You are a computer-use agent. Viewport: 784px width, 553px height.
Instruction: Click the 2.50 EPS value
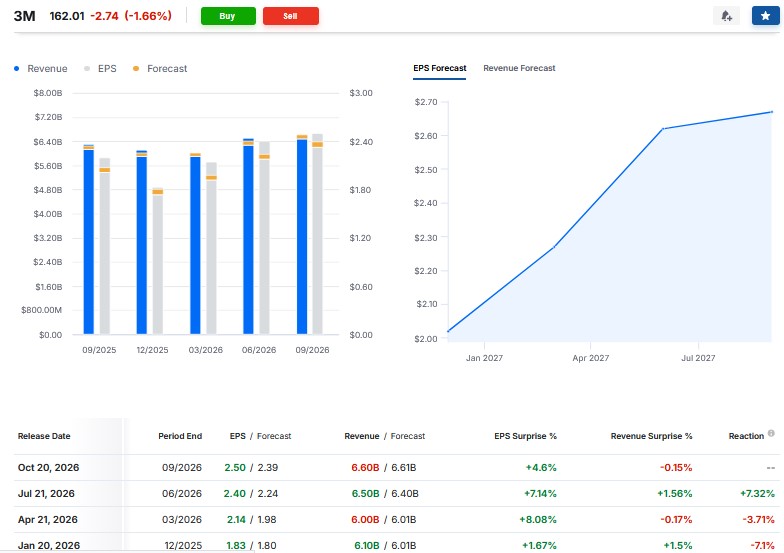pos(235,468)
